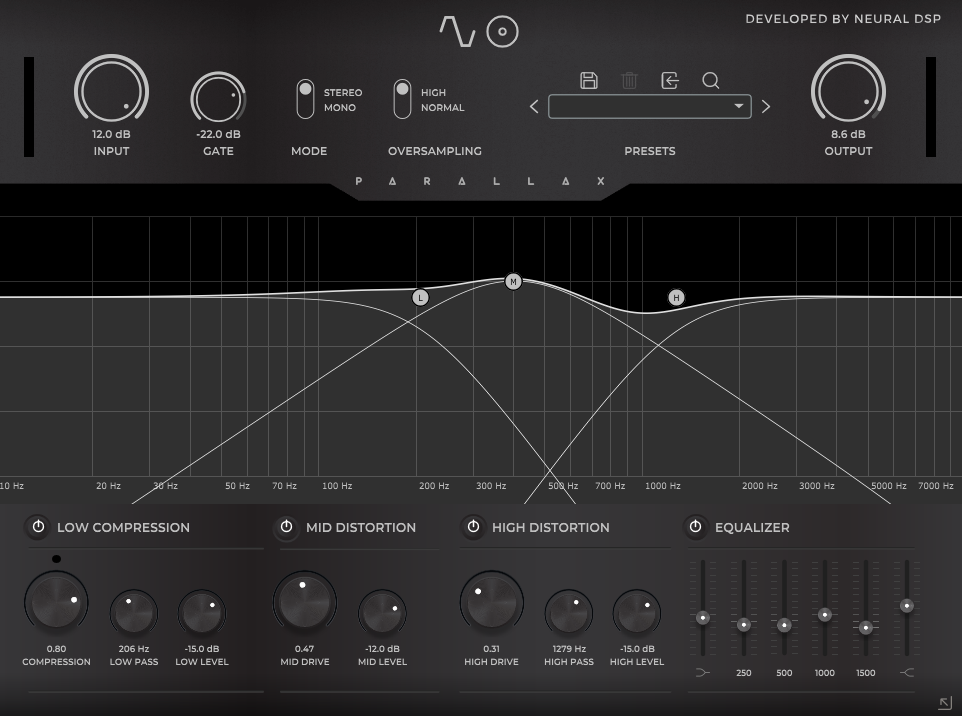Disable the Mid Distortion section
The width and height of the screenshot is (962, 716).
pyautogui.click(x=286, y=527)
